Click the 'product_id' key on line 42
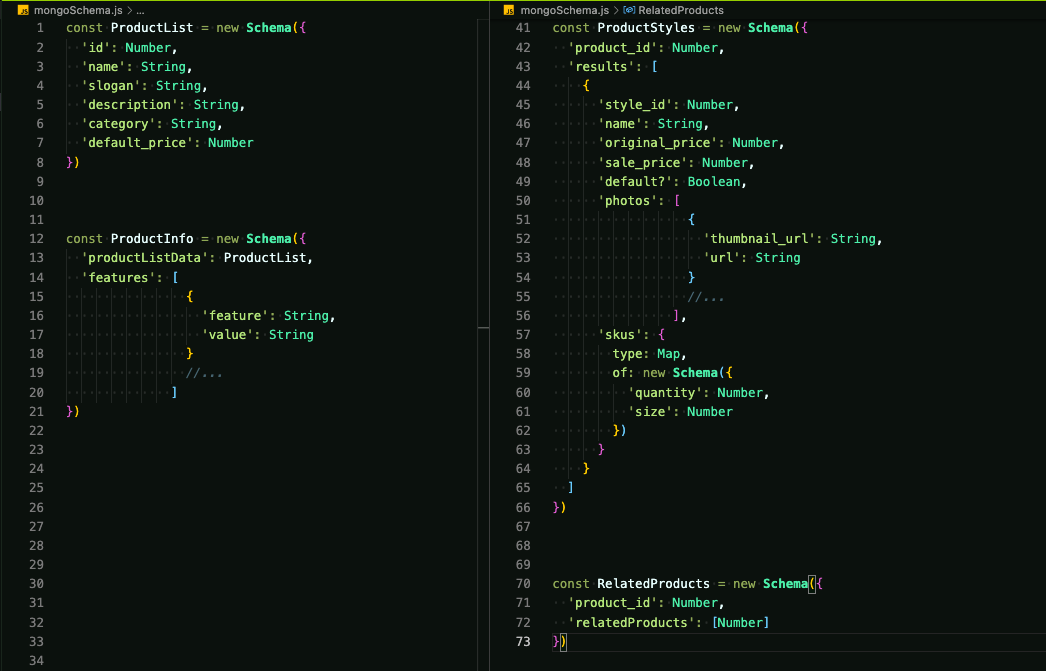The width and height of the screenshot is (1046, 671). 612,47
